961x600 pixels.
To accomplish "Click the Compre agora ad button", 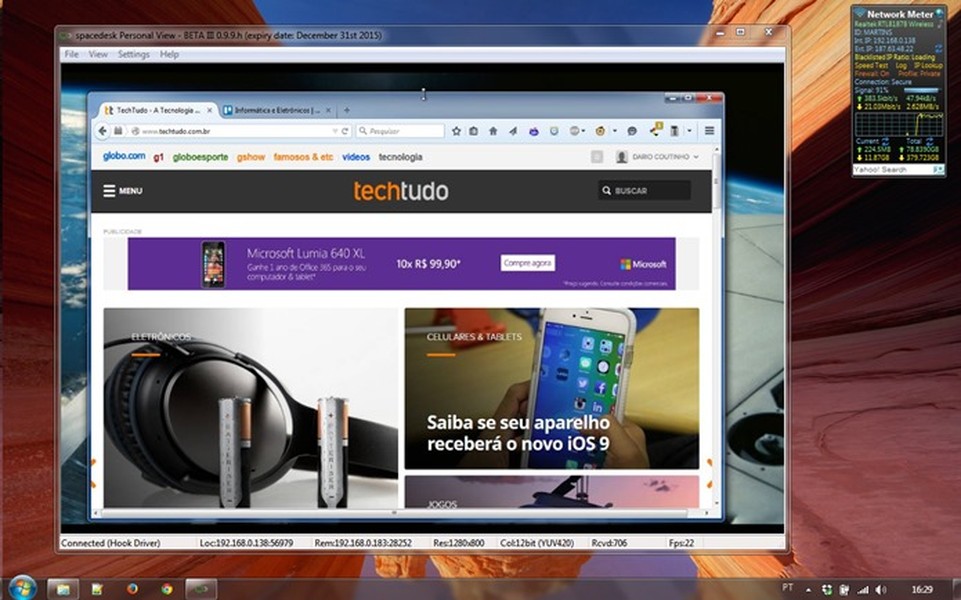I will pyautogui.click(x=527, y=263).
